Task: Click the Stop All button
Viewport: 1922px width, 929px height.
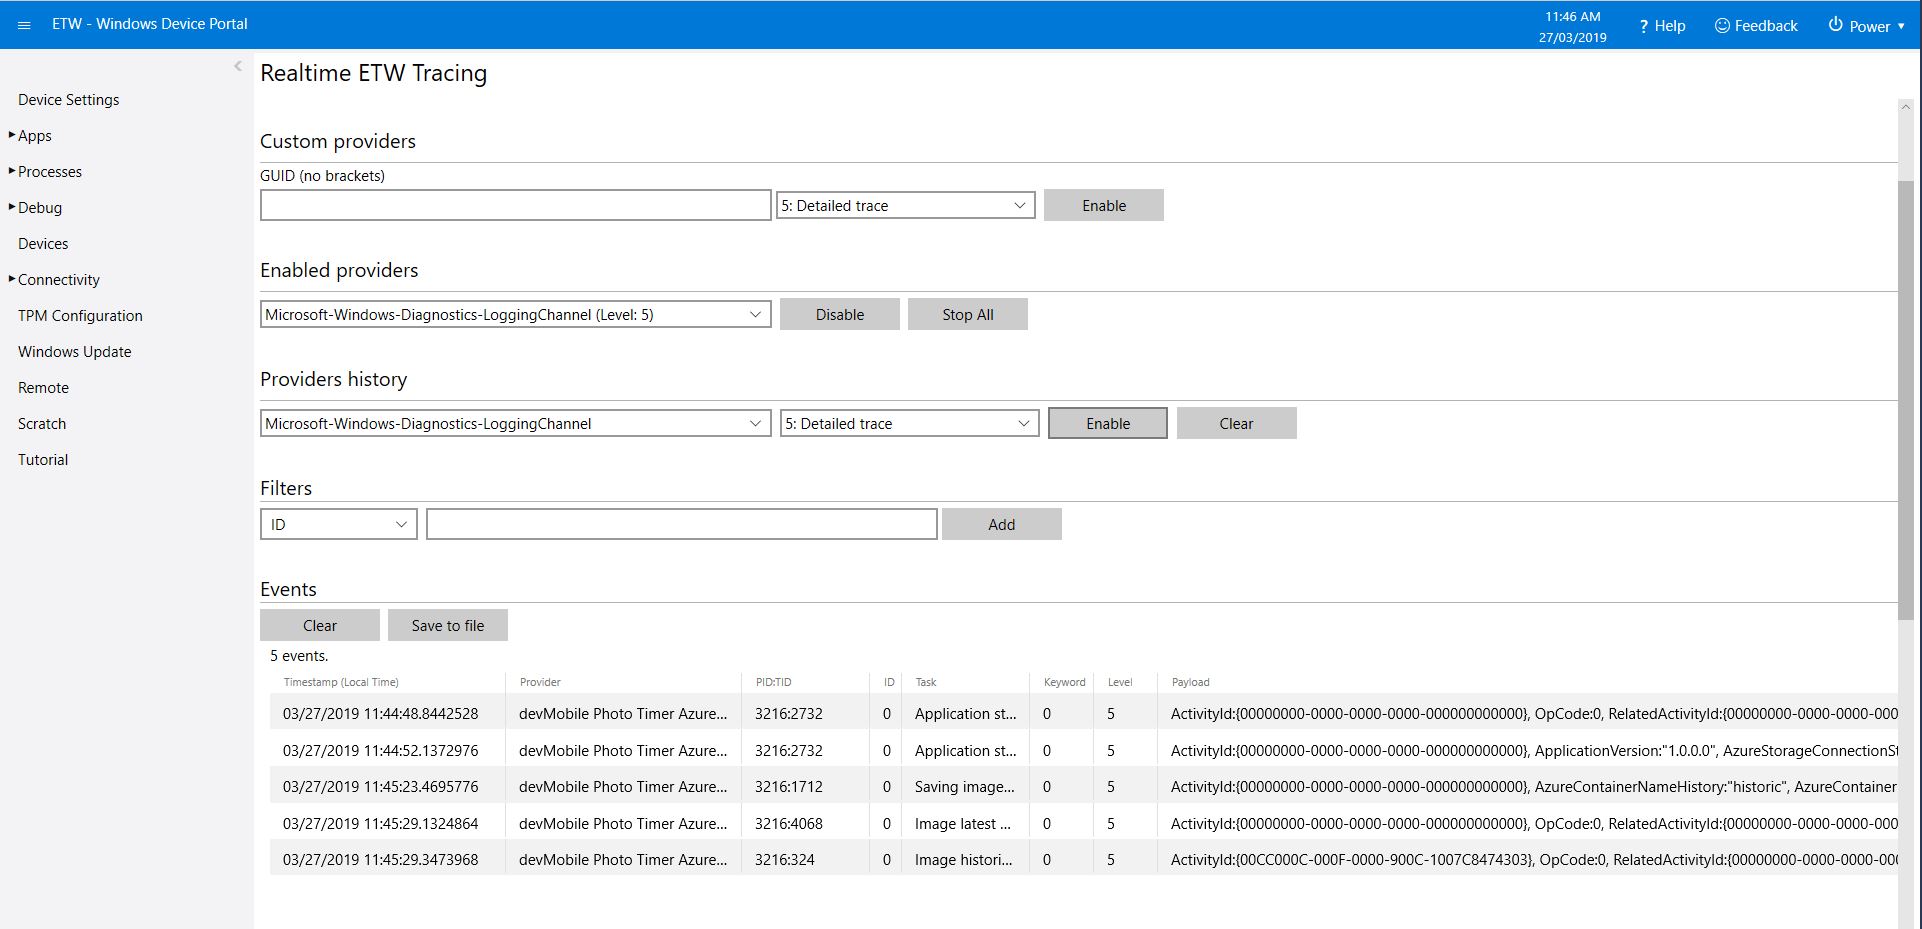Action: (x=967, y=315)
